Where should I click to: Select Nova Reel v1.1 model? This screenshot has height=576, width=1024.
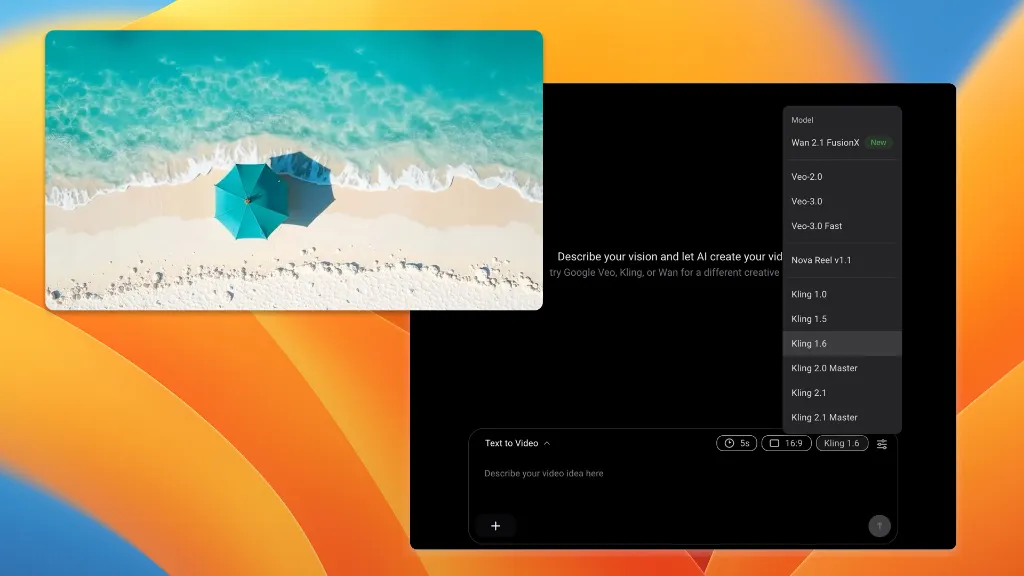821,260
